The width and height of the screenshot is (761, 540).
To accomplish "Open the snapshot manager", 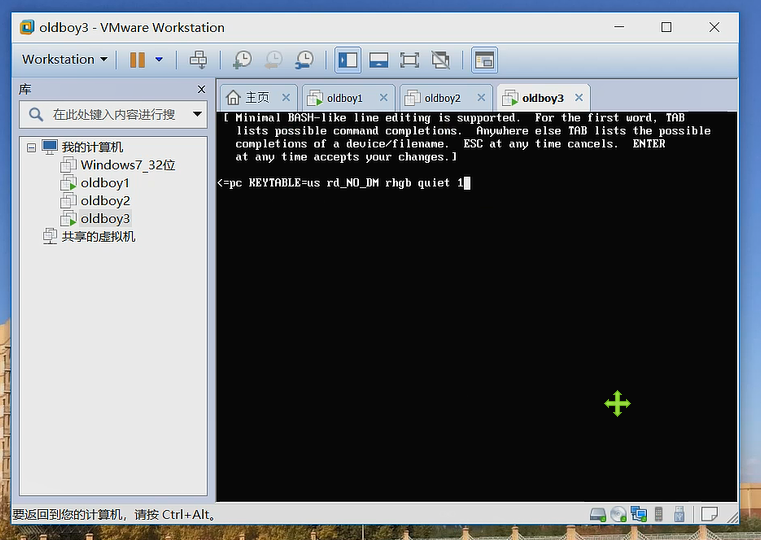I will click(x=304, y=60).
